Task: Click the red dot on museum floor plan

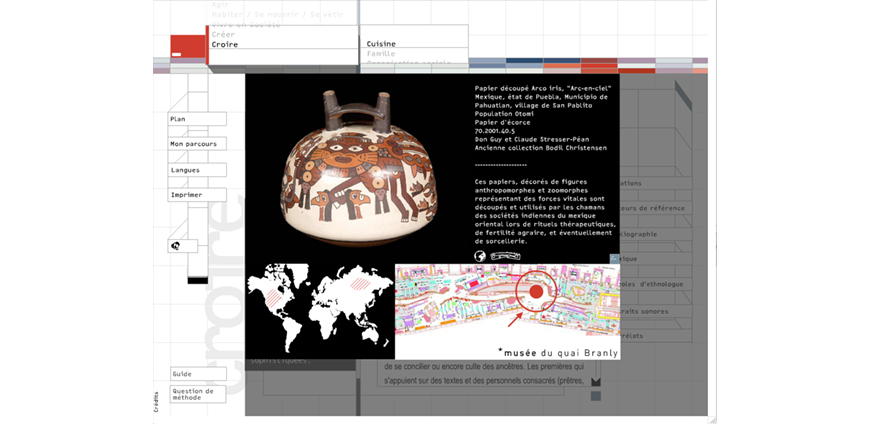Action: click(x=536, y=292)
